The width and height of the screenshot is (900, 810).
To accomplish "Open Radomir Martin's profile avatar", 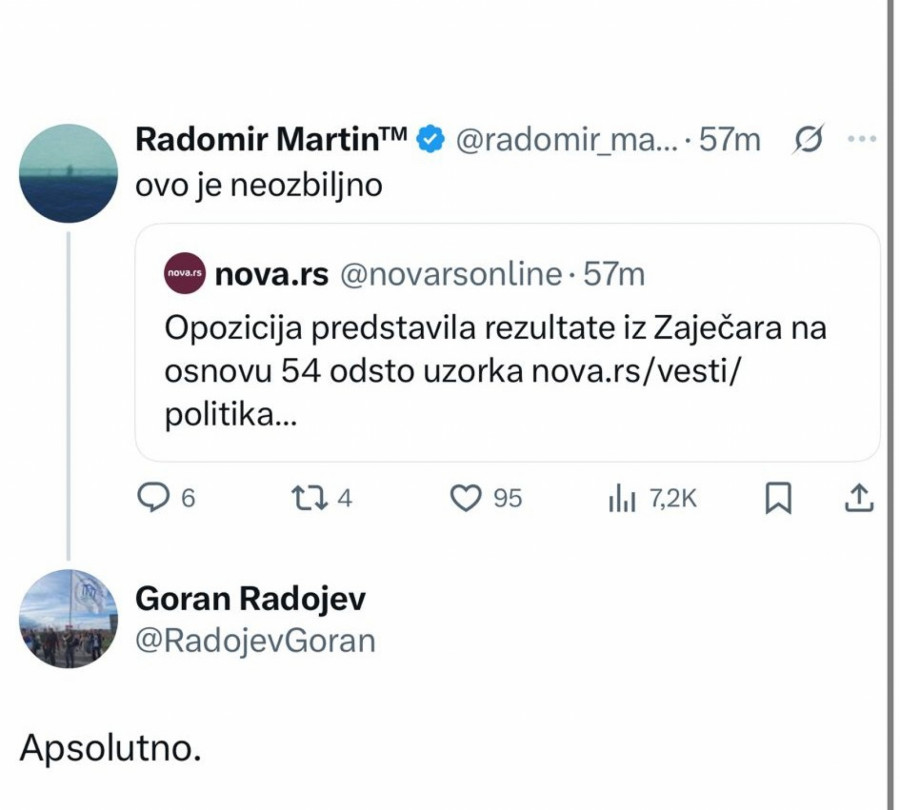I will [69, 174].
